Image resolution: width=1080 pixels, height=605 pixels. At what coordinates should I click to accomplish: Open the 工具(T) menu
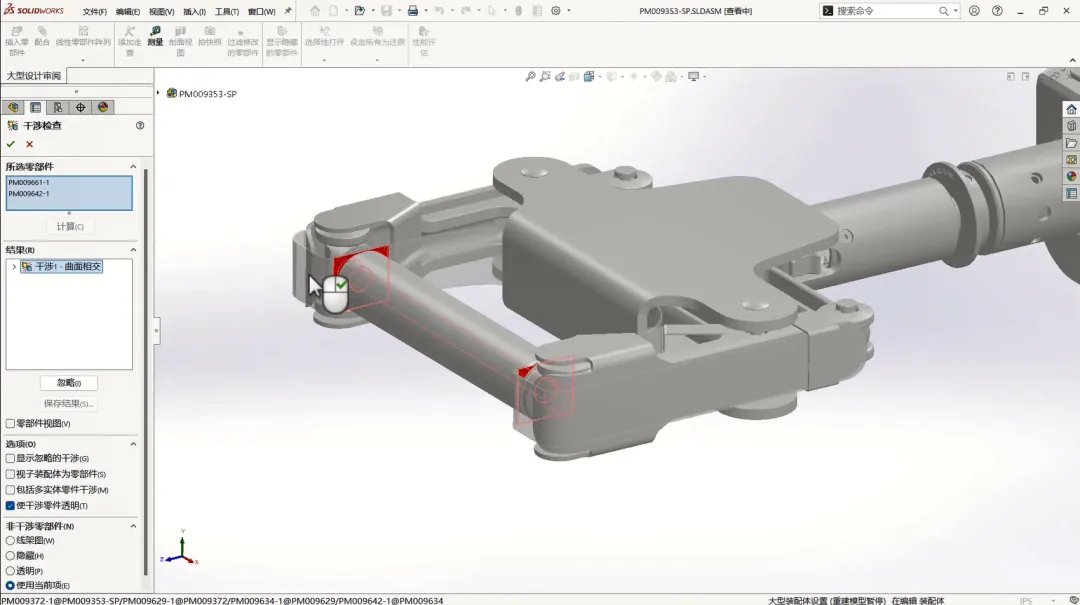[227, 12]
